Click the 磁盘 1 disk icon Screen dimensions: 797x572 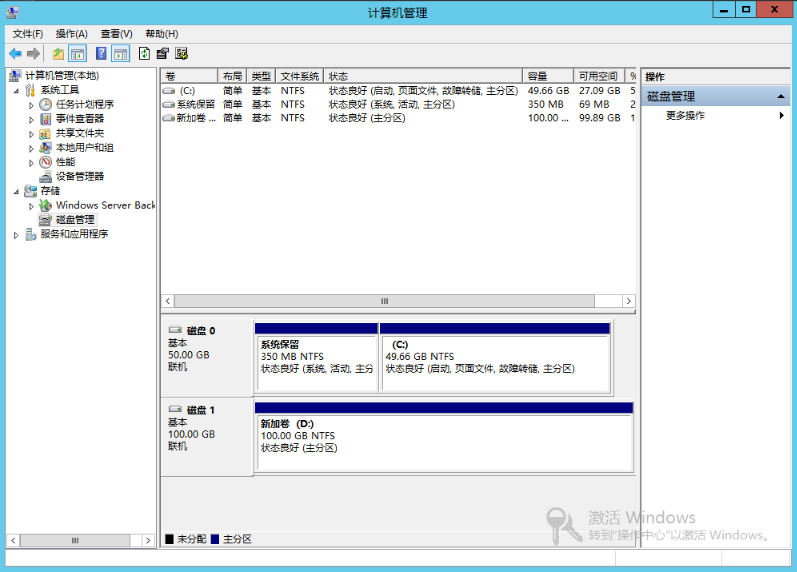point(175,409)
